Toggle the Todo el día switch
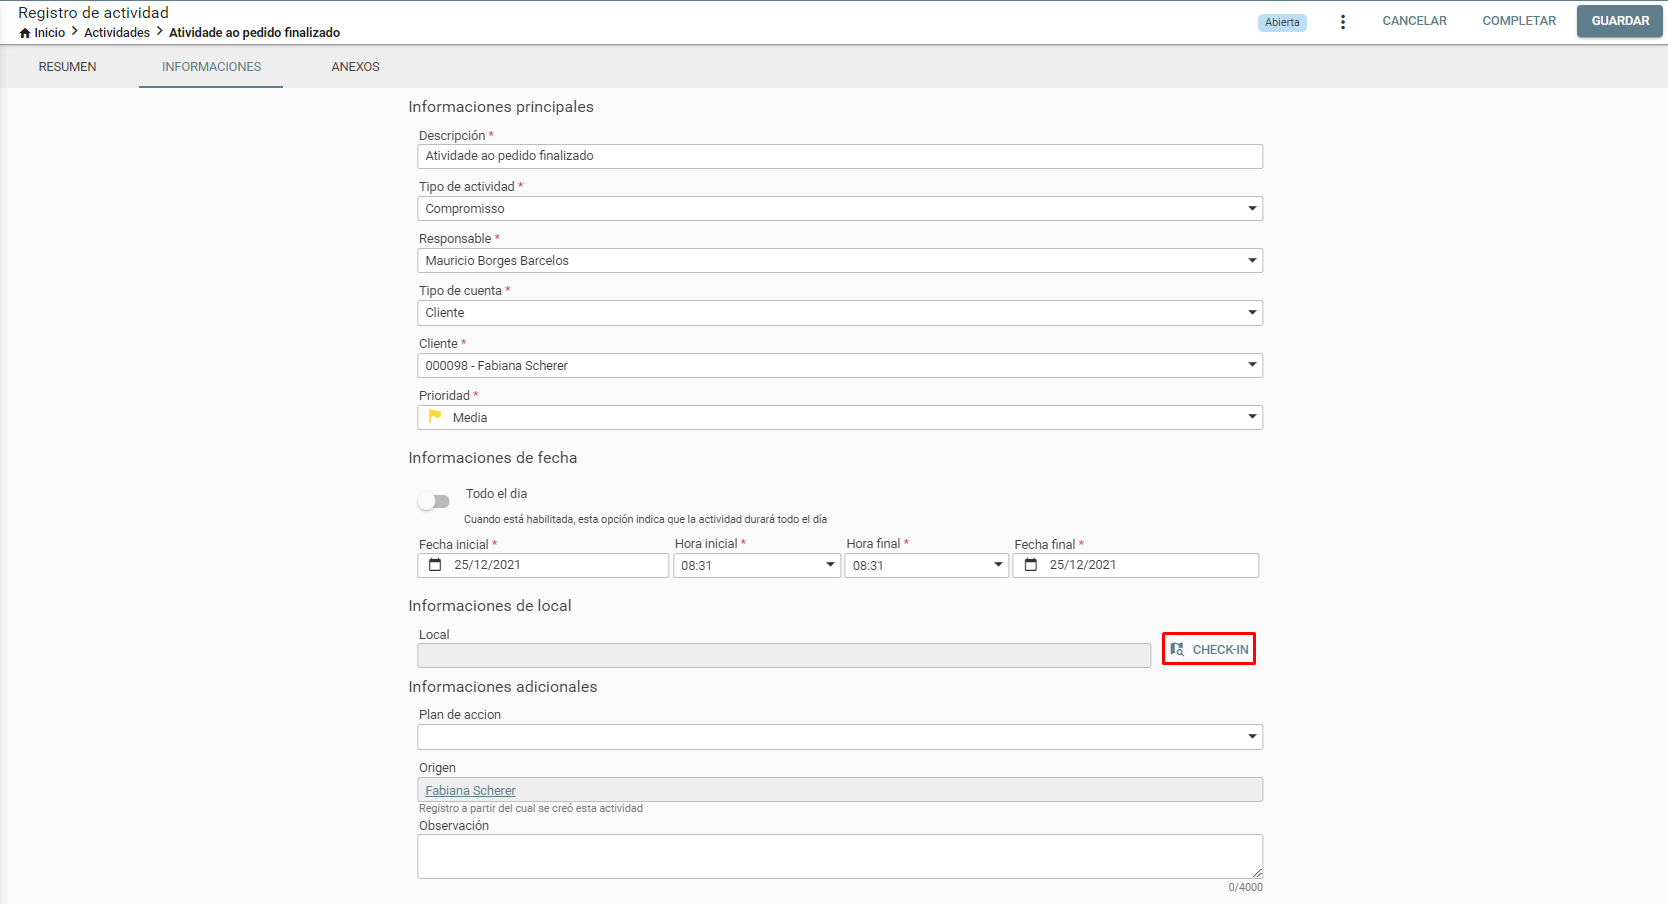The image size is (1668, 904). pyautogui.click(x=434, y=501)
